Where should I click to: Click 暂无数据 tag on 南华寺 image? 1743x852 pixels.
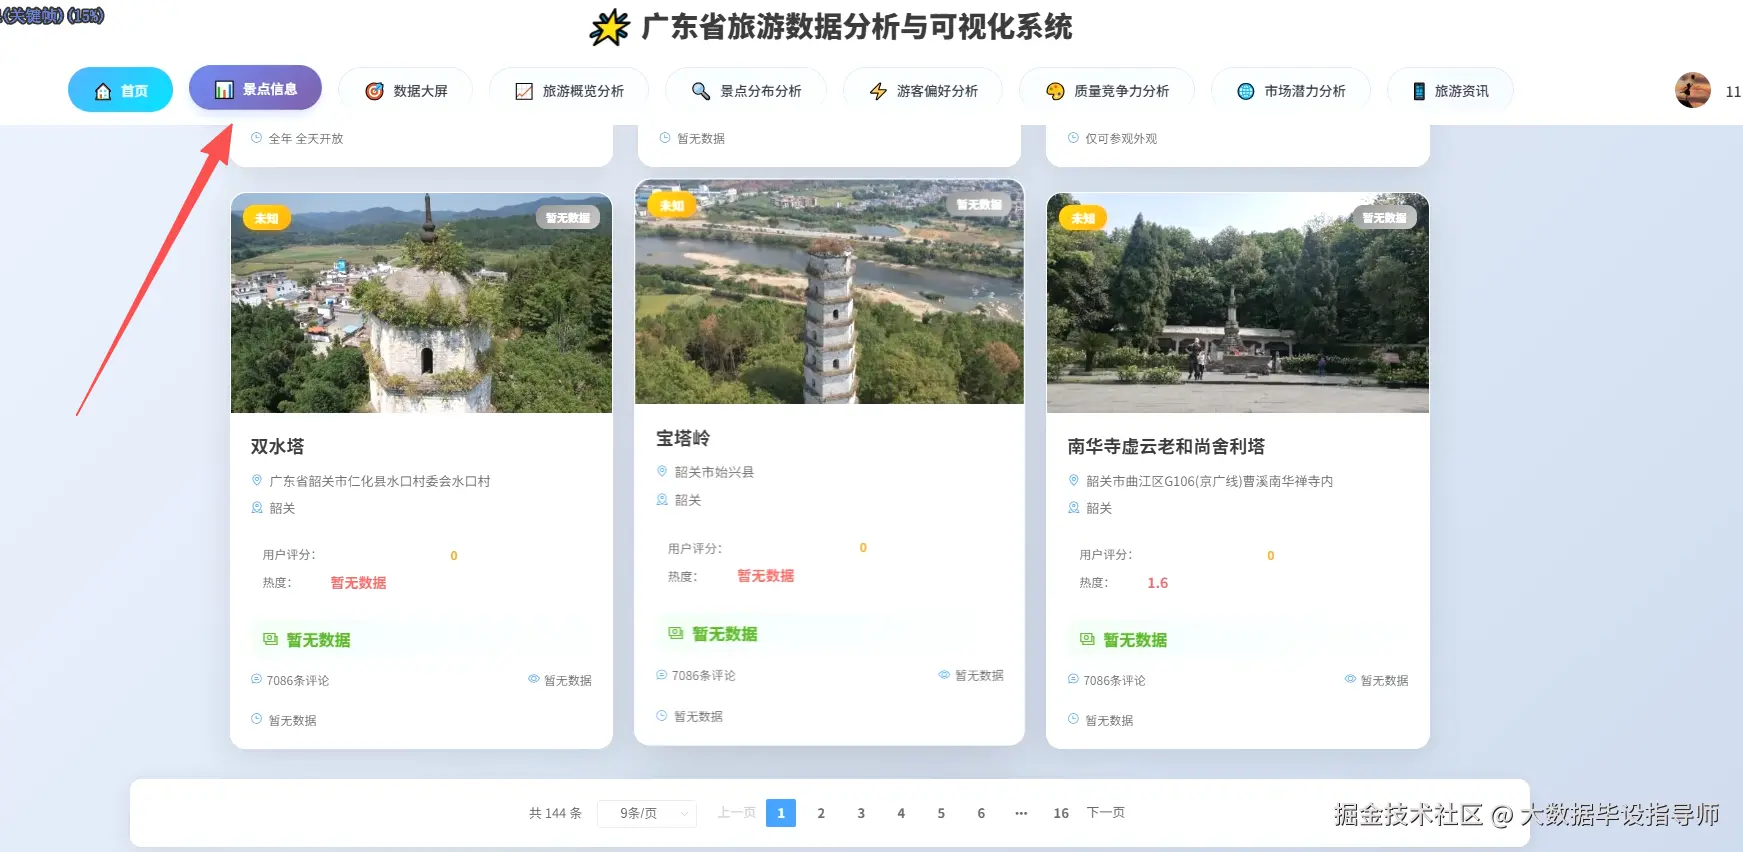1384,218
